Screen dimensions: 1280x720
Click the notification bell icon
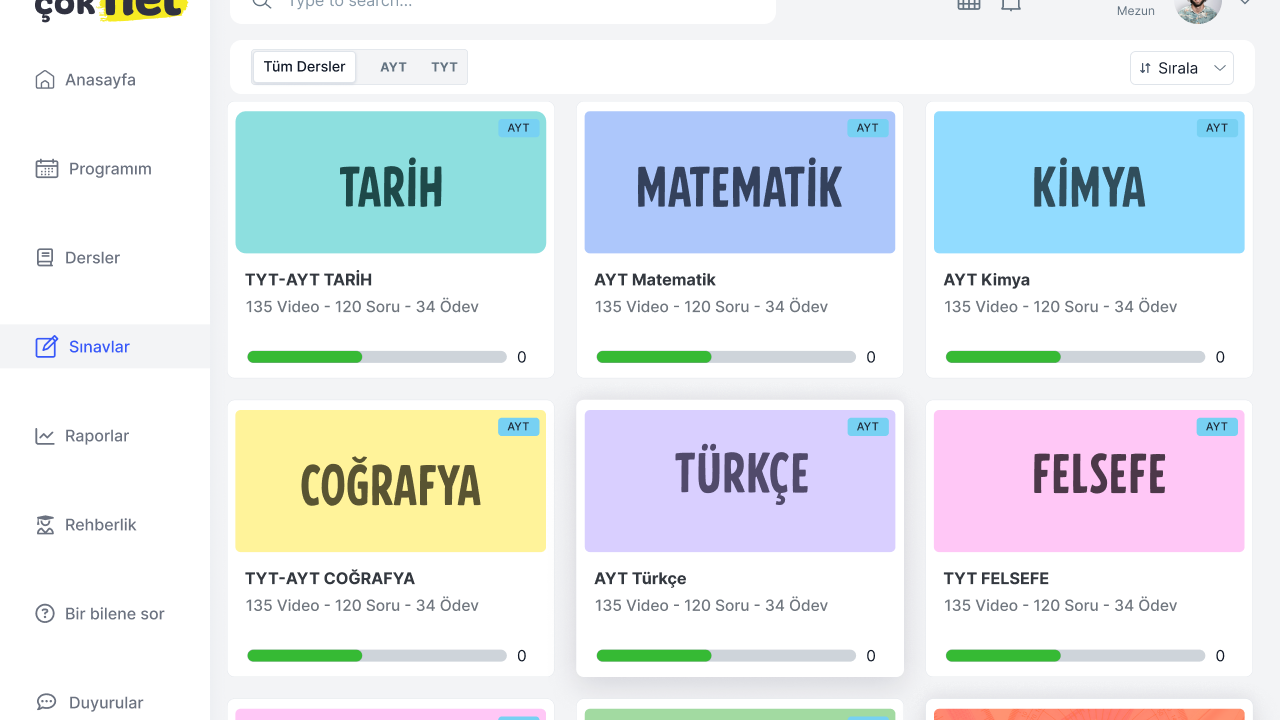pos(1011,5)
